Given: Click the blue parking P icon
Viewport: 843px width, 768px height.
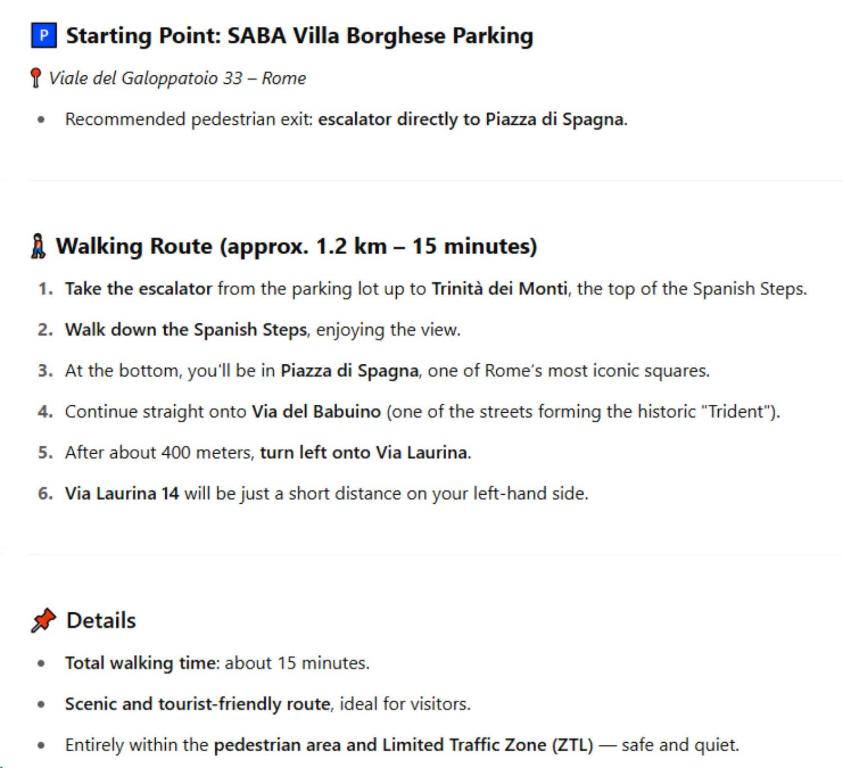Looking at the screenshot, I should point(43,37).
